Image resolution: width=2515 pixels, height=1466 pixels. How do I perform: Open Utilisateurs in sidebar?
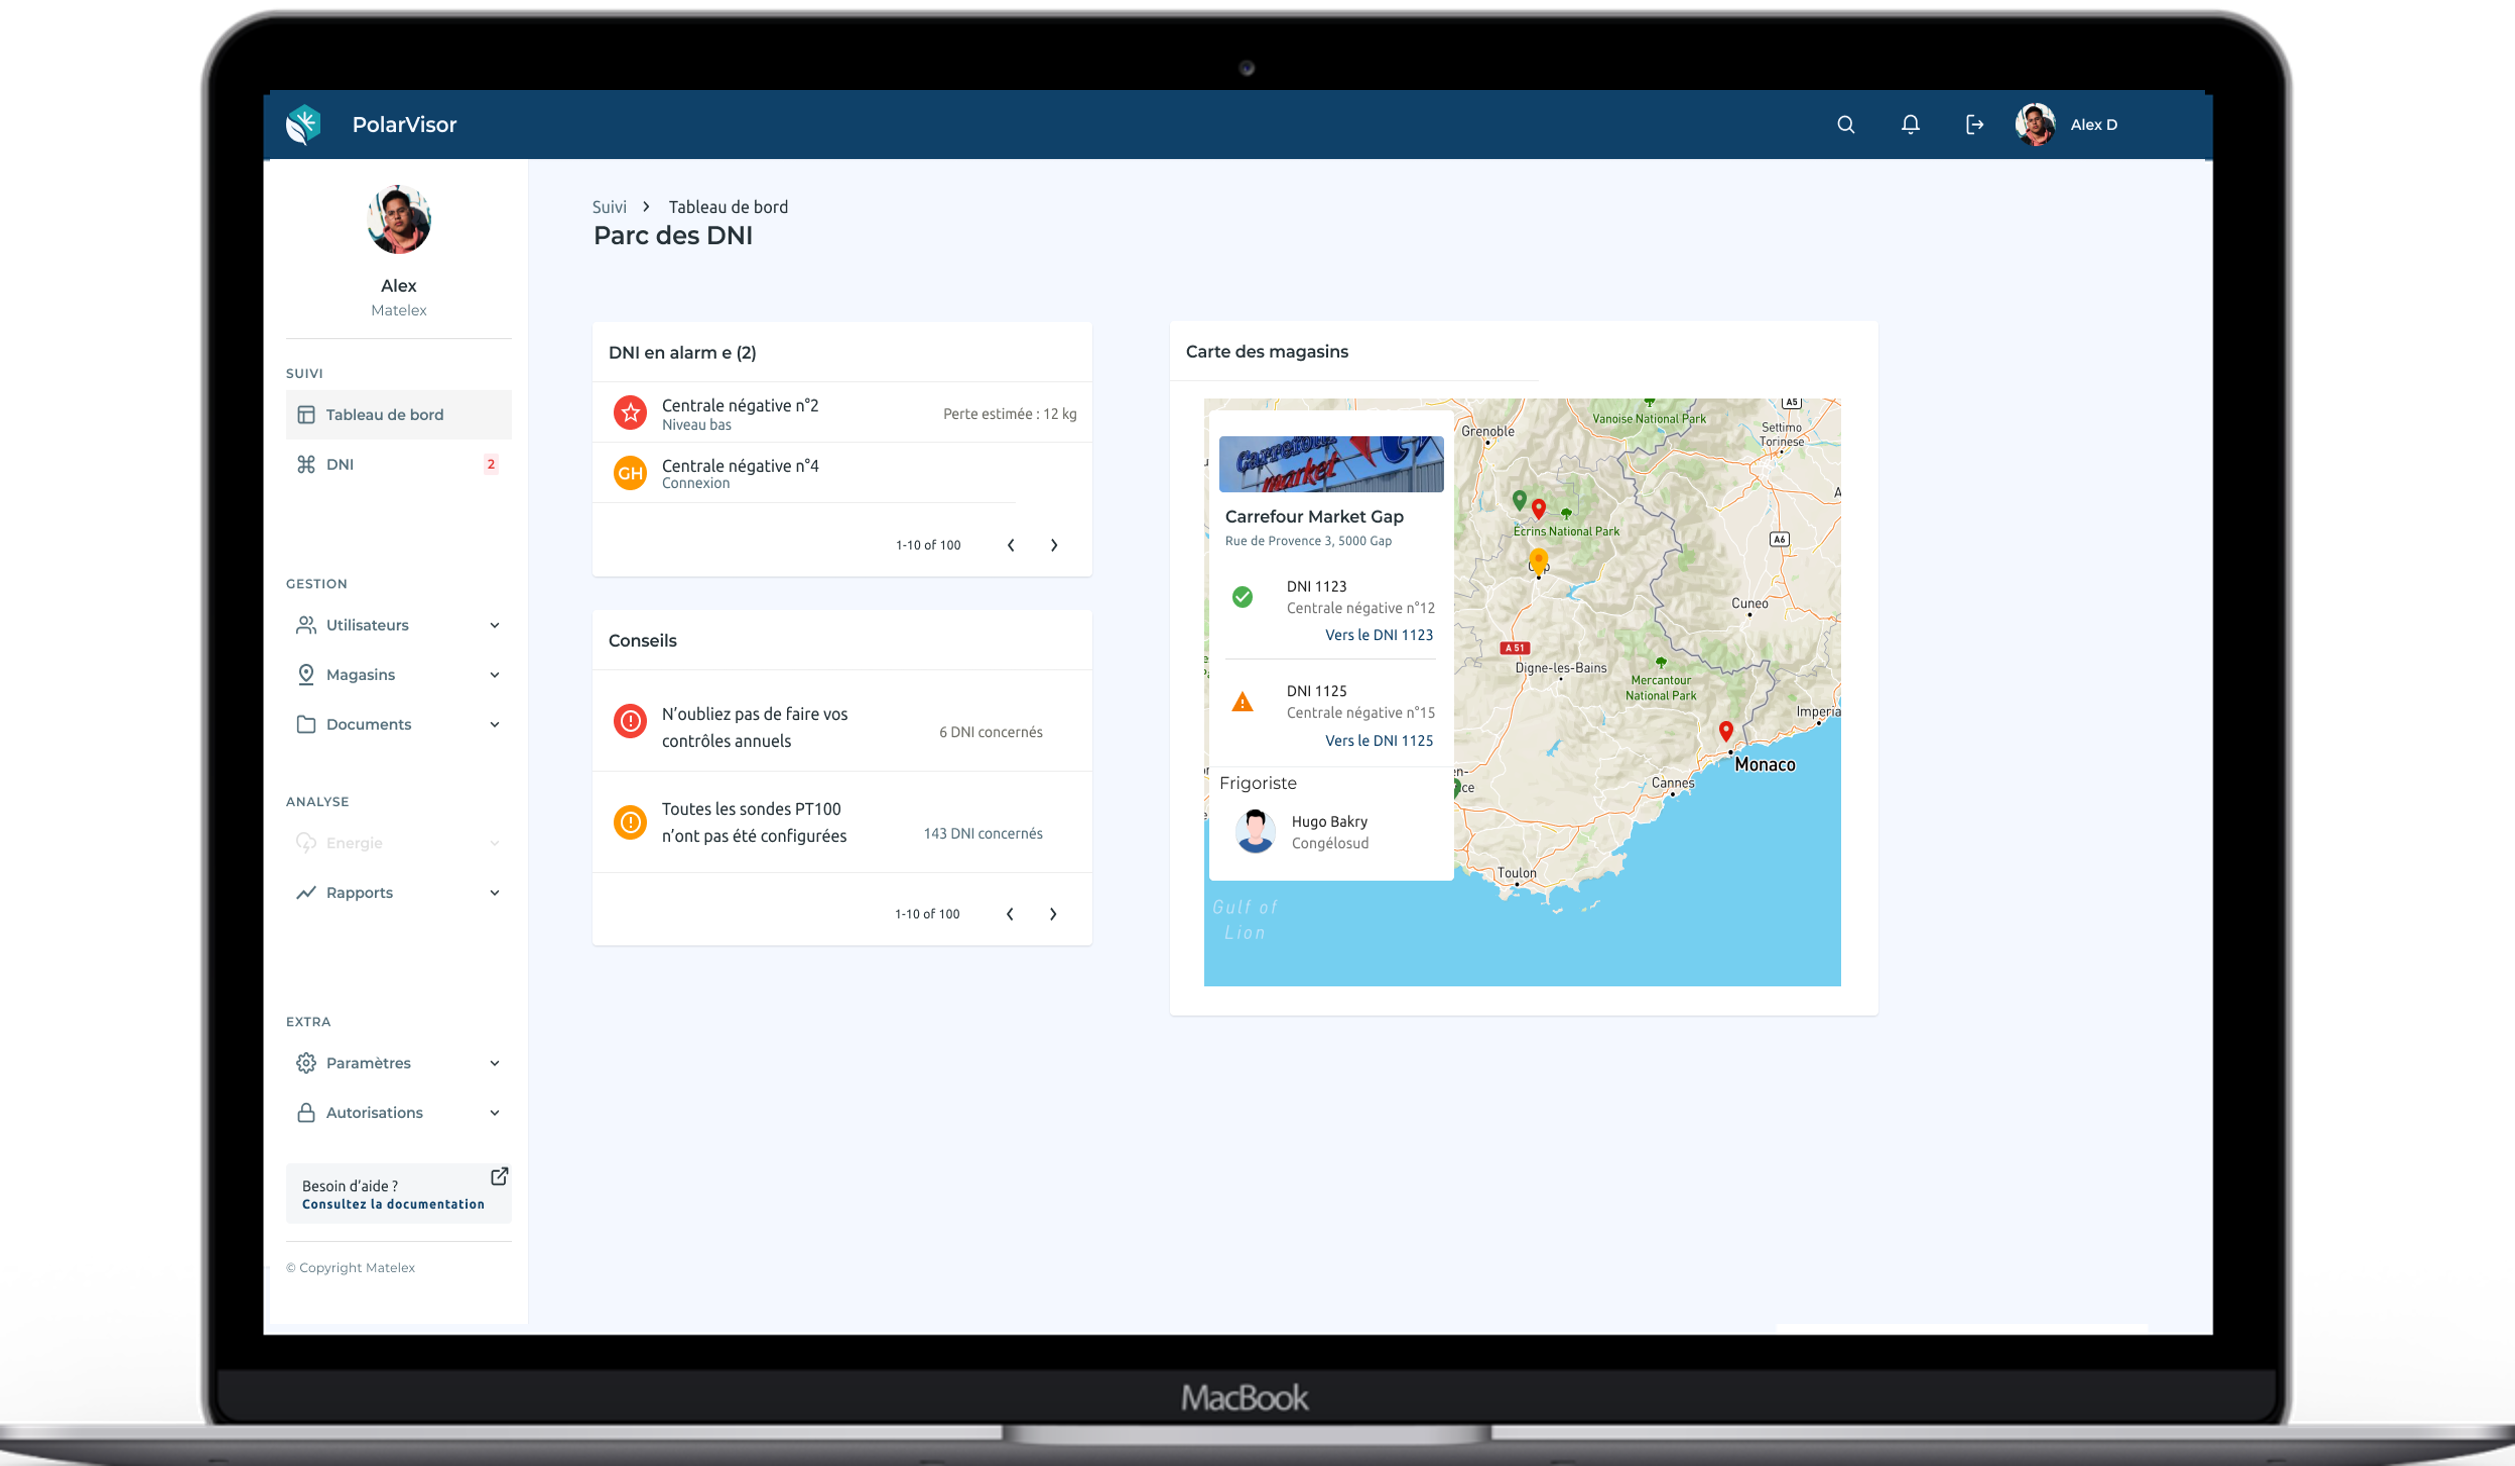pos(398,625)
